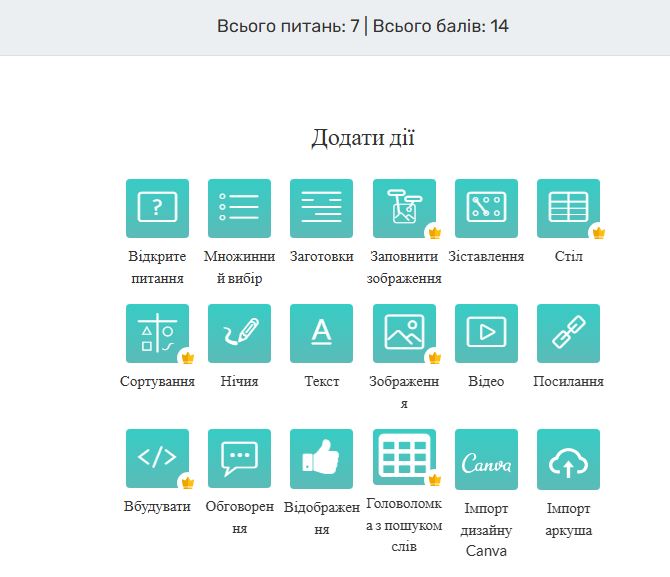Image resolution: width=670 pixels, height=577 pixels.
Task: Insert a Стіл table activity
Action: coord(568,208)
